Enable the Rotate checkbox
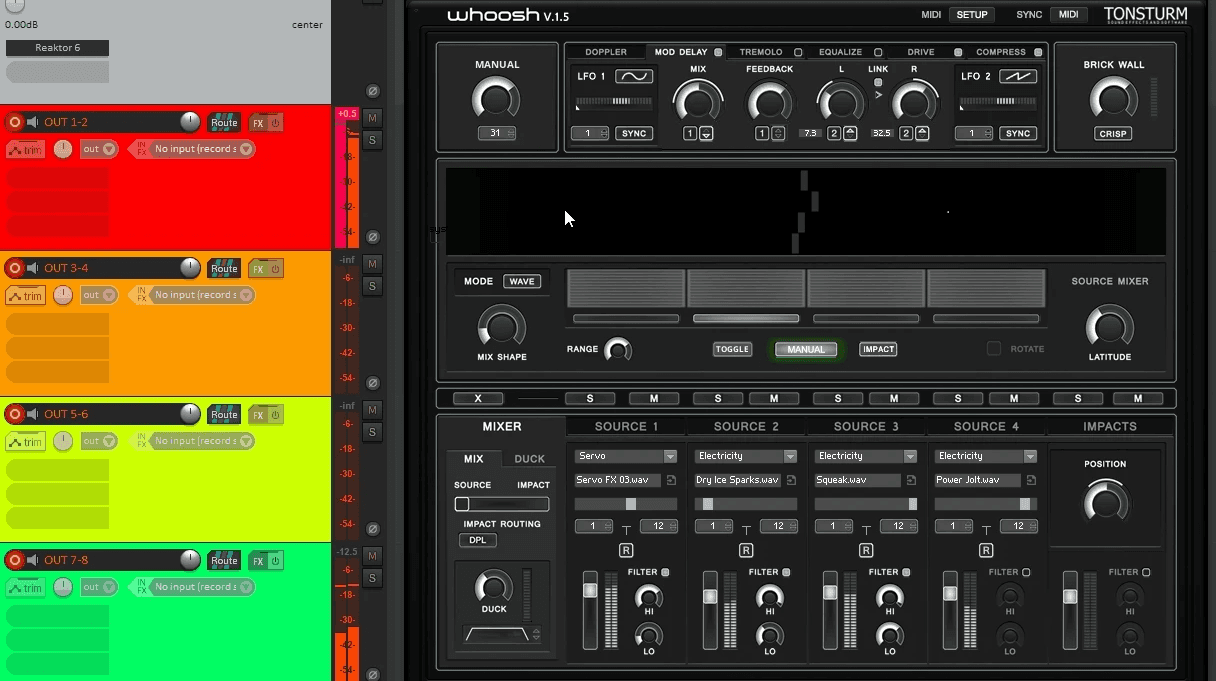The image size is (1216, 681). pos(994,349)
